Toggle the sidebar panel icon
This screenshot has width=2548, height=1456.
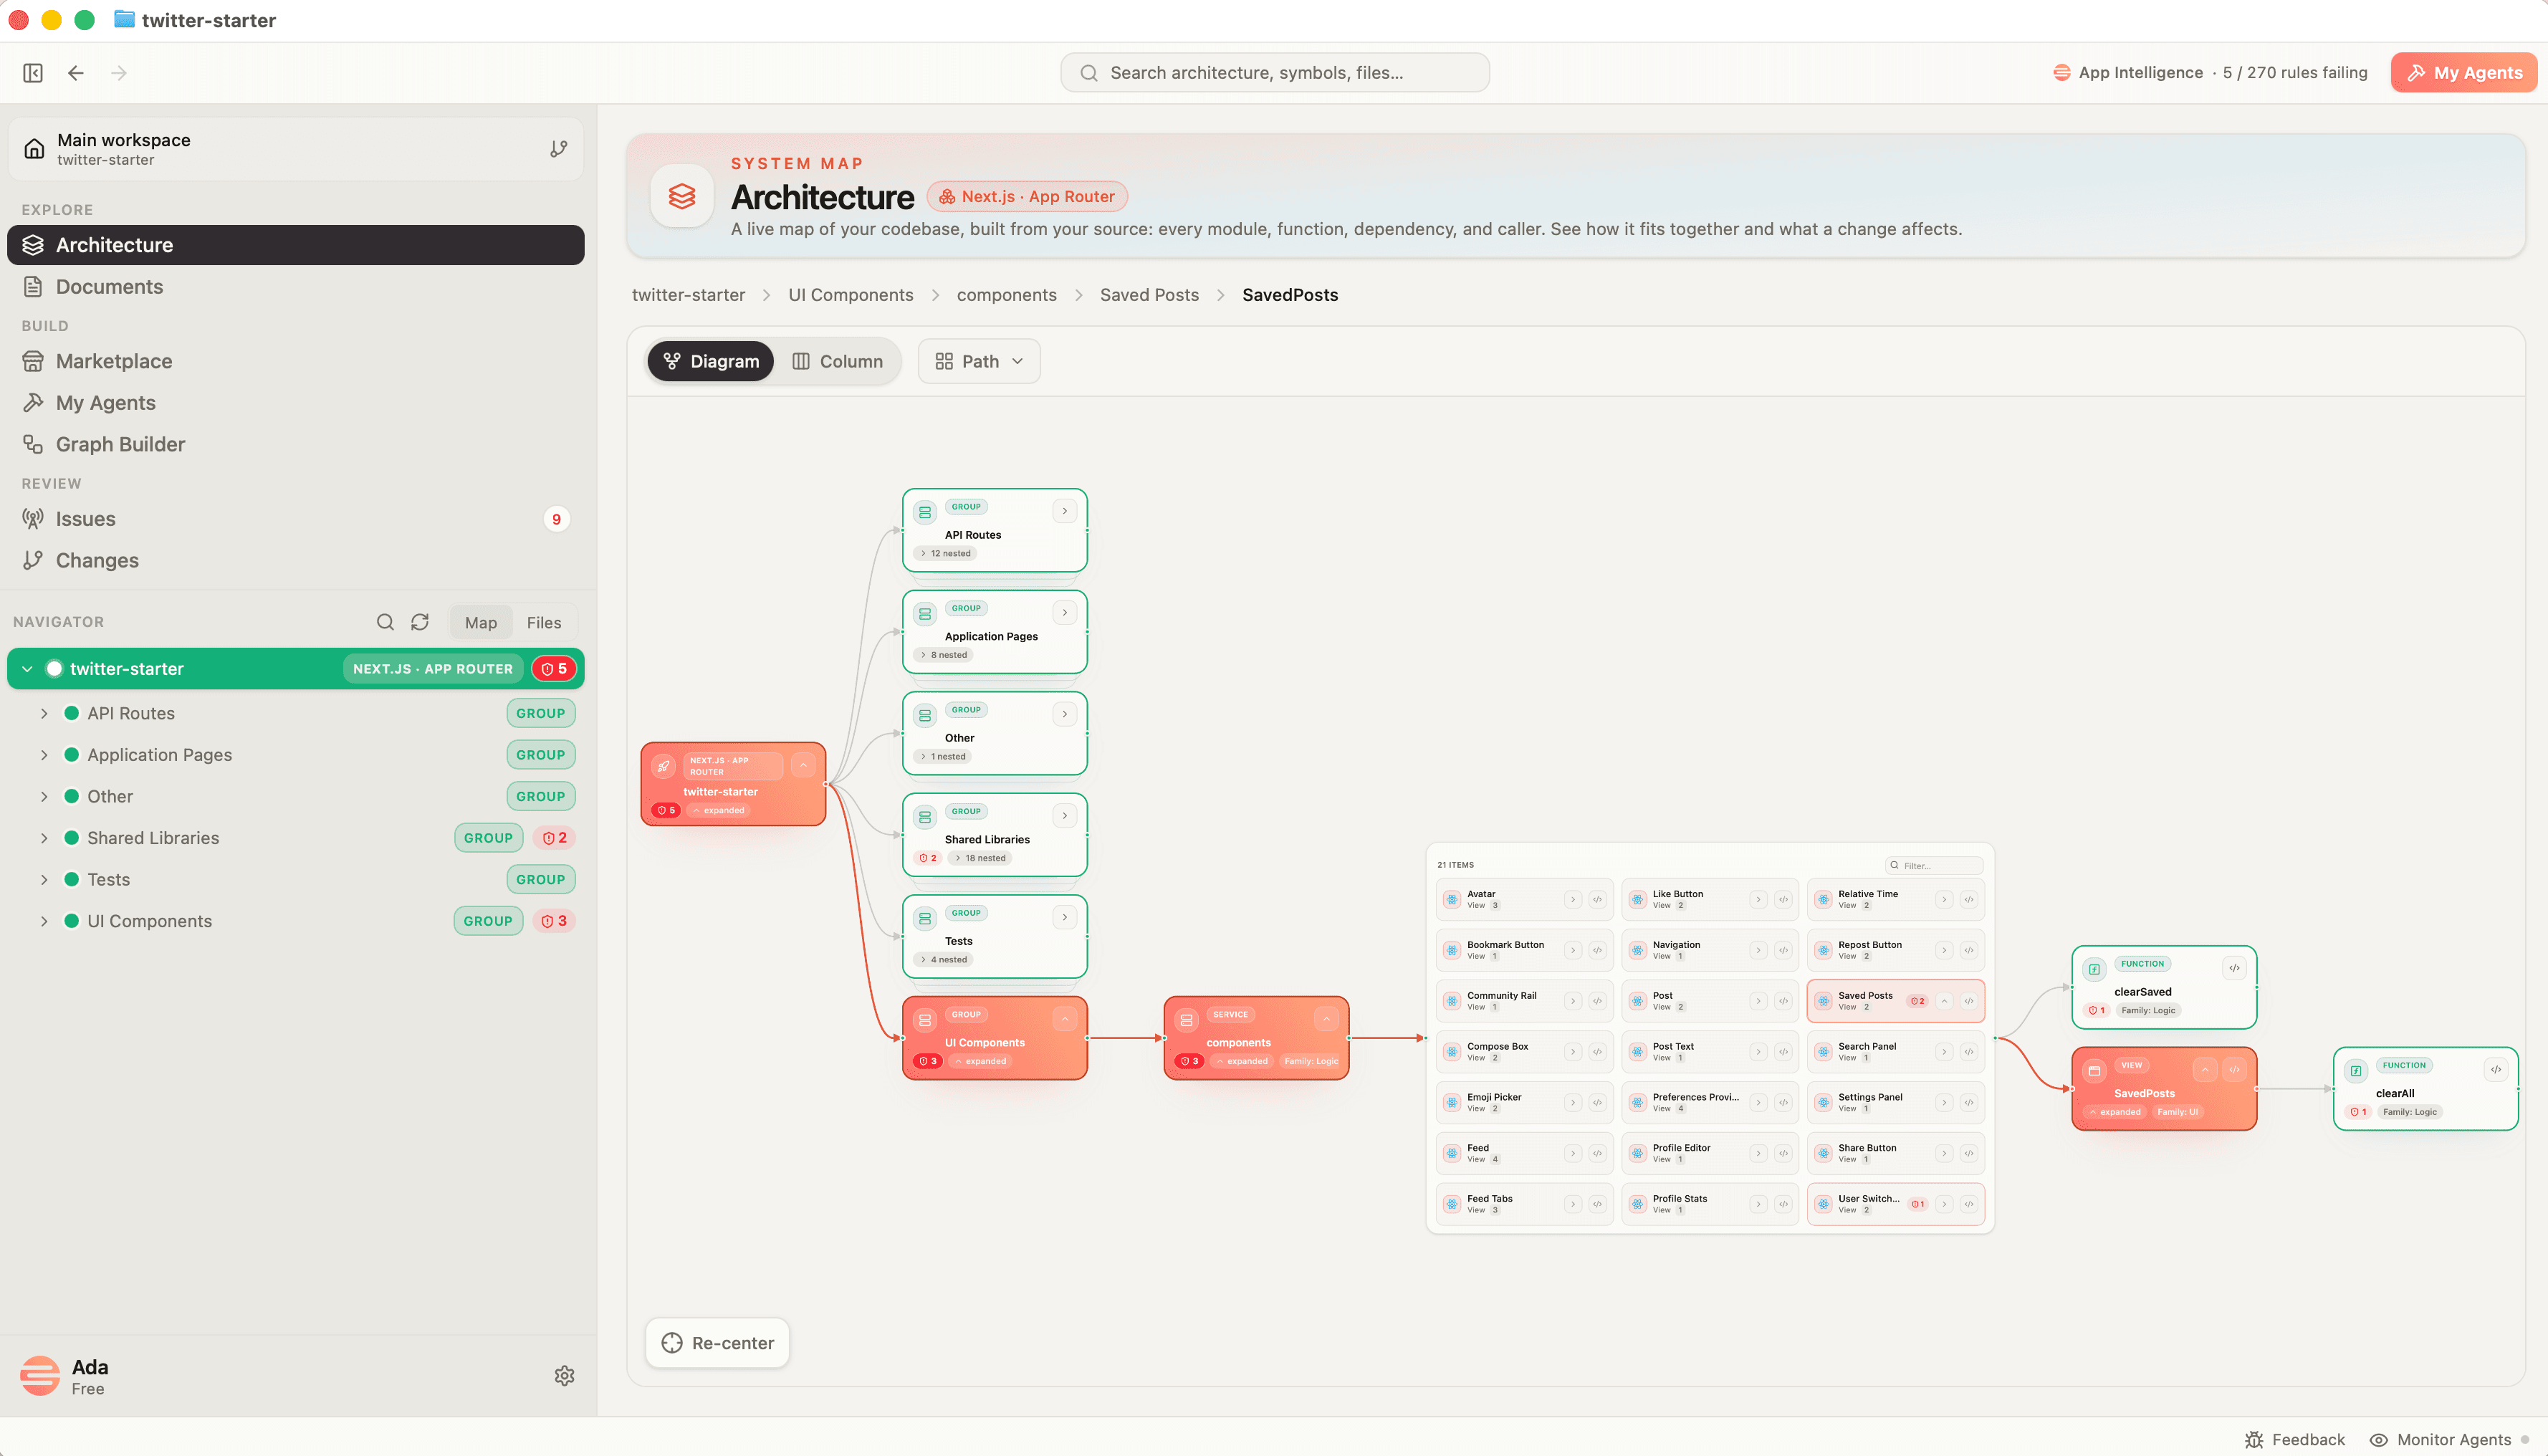click(33, 73)
